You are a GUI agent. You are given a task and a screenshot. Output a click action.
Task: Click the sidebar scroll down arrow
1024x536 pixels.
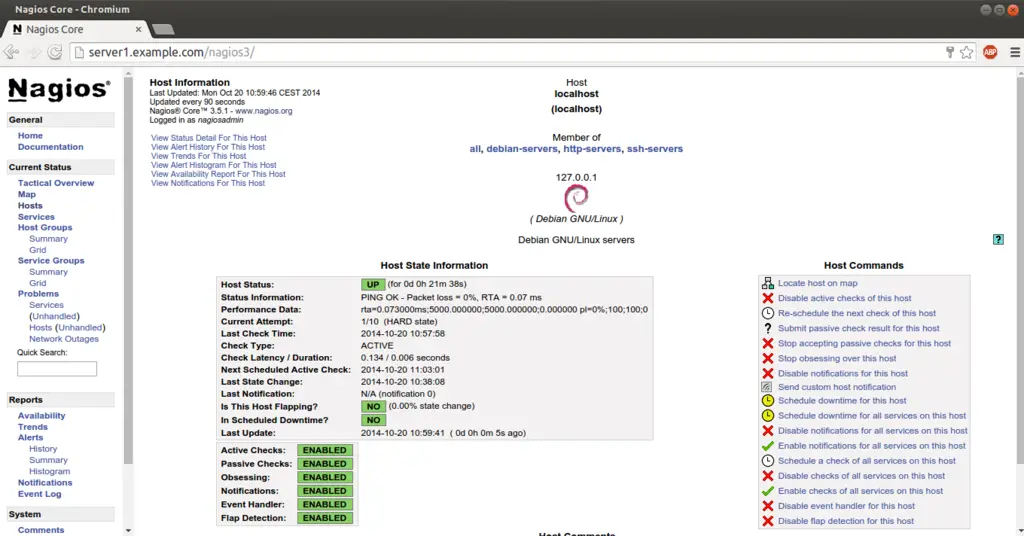(128, 531)
